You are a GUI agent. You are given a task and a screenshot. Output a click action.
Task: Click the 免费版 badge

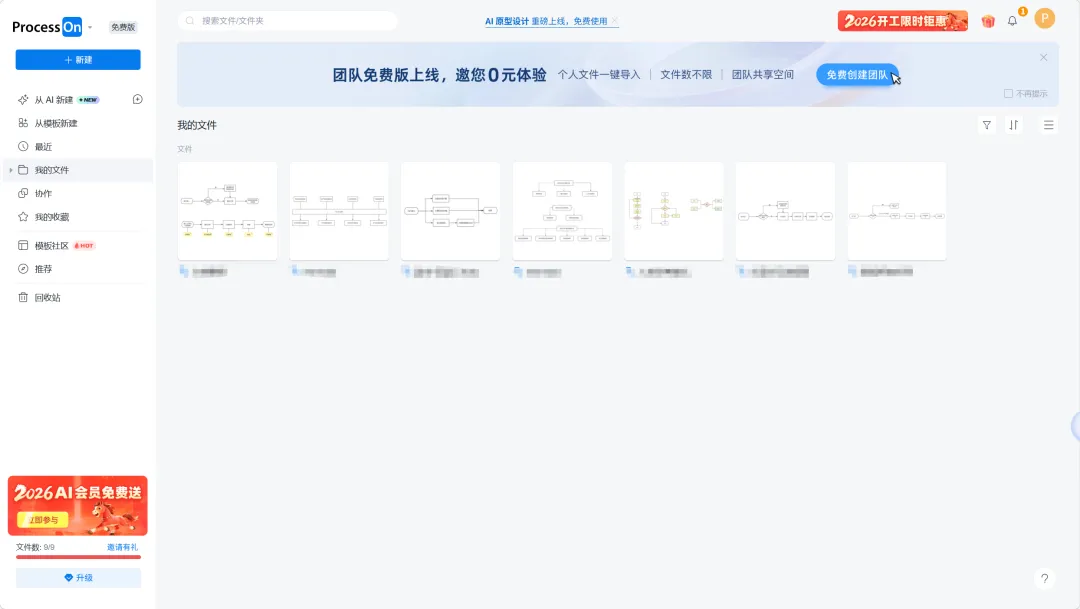point(123,28)
